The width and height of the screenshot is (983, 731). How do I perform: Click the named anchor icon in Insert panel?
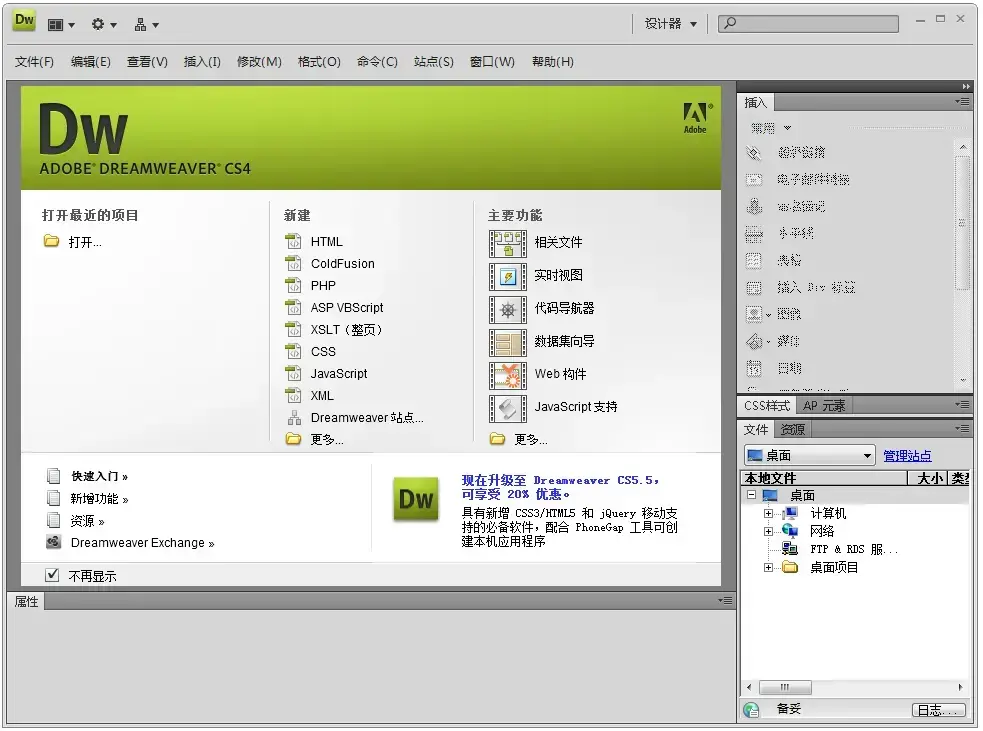[754, 206]
